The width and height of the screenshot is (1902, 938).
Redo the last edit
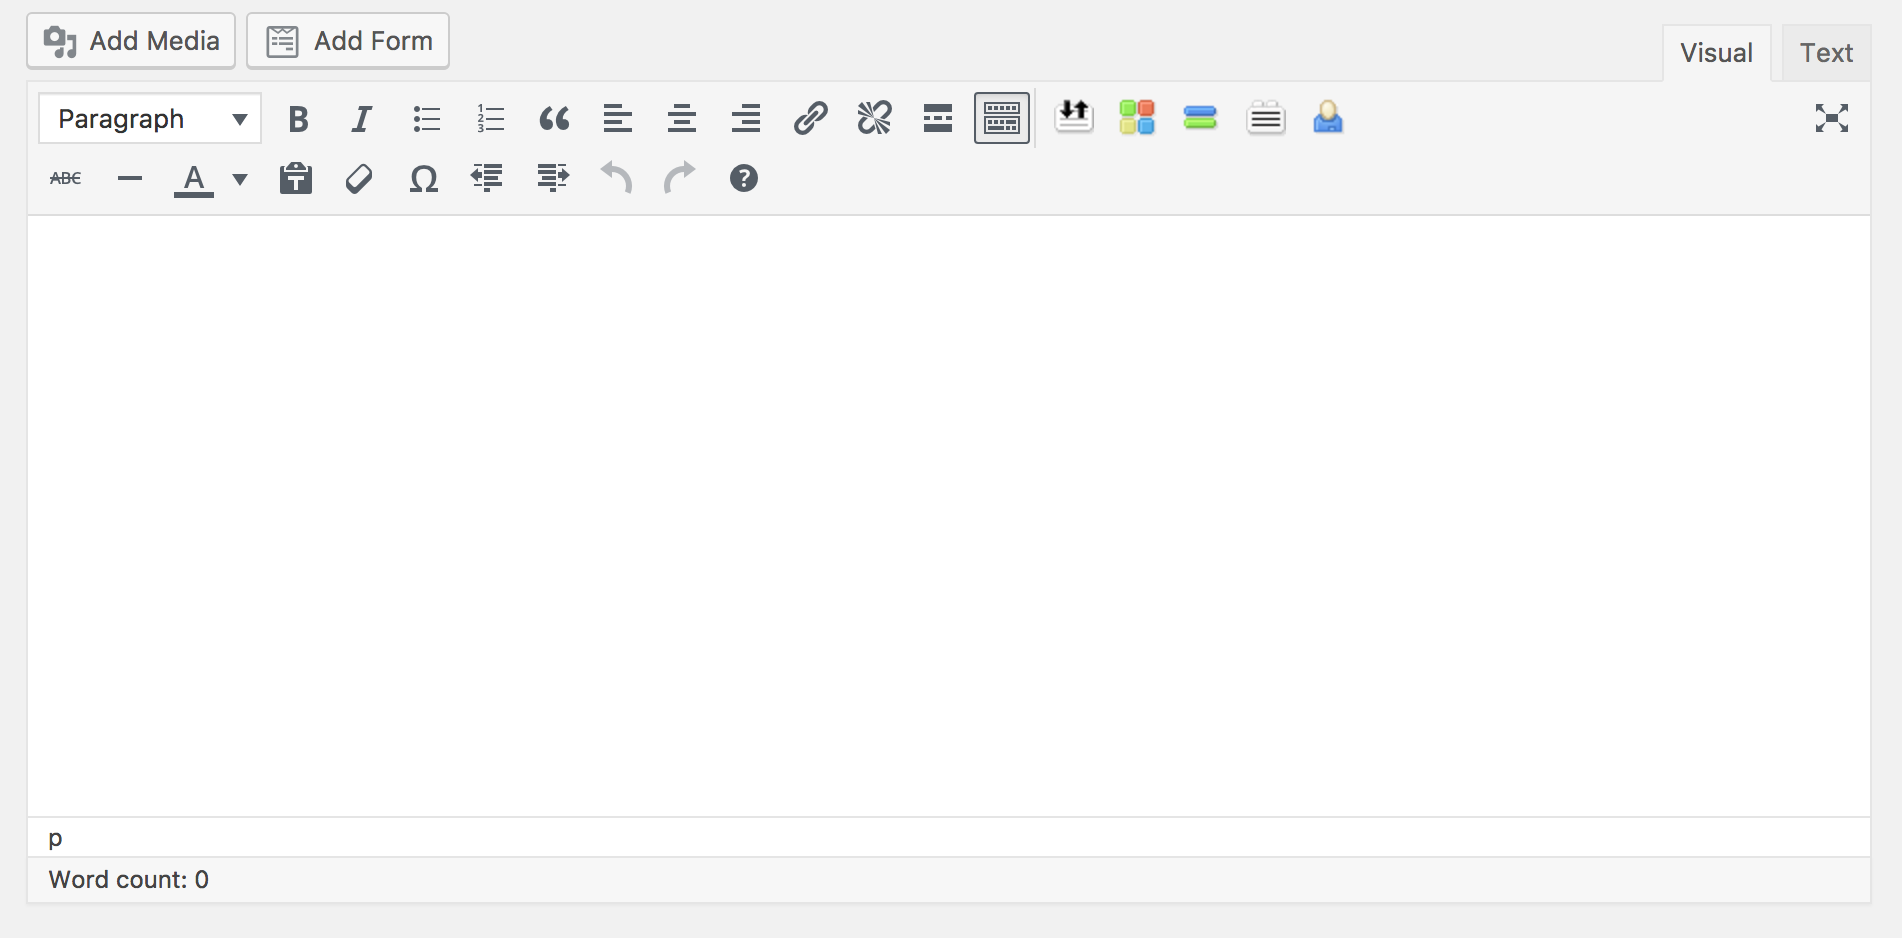pyautogui.click(x=680, y=179)
